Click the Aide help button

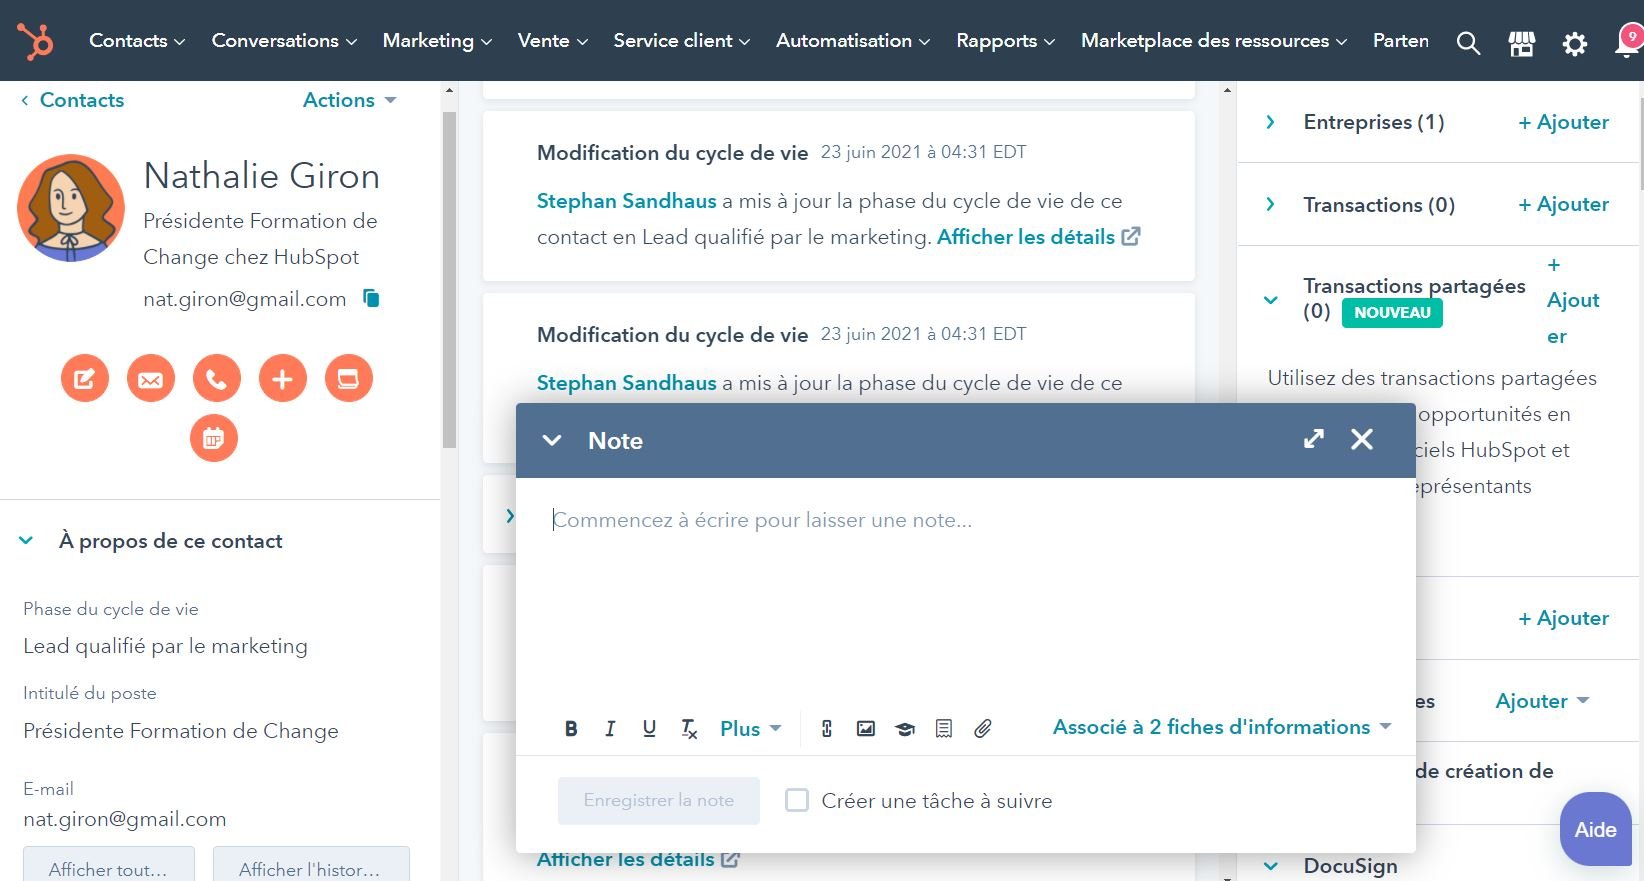click(1595, 829)
